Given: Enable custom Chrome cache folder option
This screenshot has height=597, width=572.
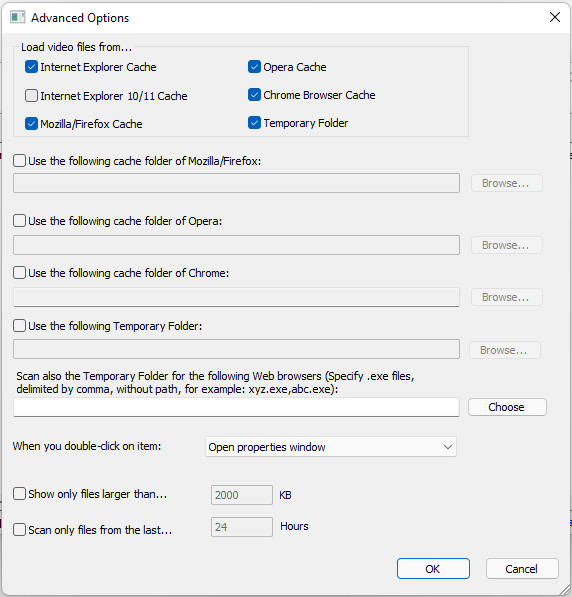Looking at the screenshot, I should point(19,273).
